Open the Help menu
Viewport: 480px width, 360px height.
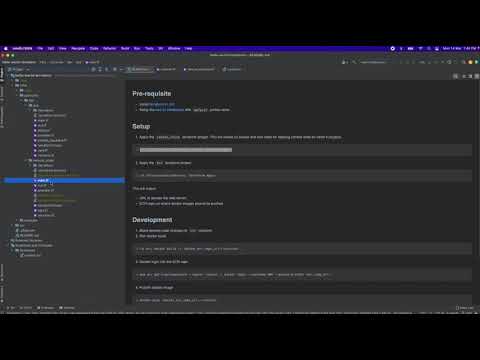pyautogui.click(x=188, y=49)
